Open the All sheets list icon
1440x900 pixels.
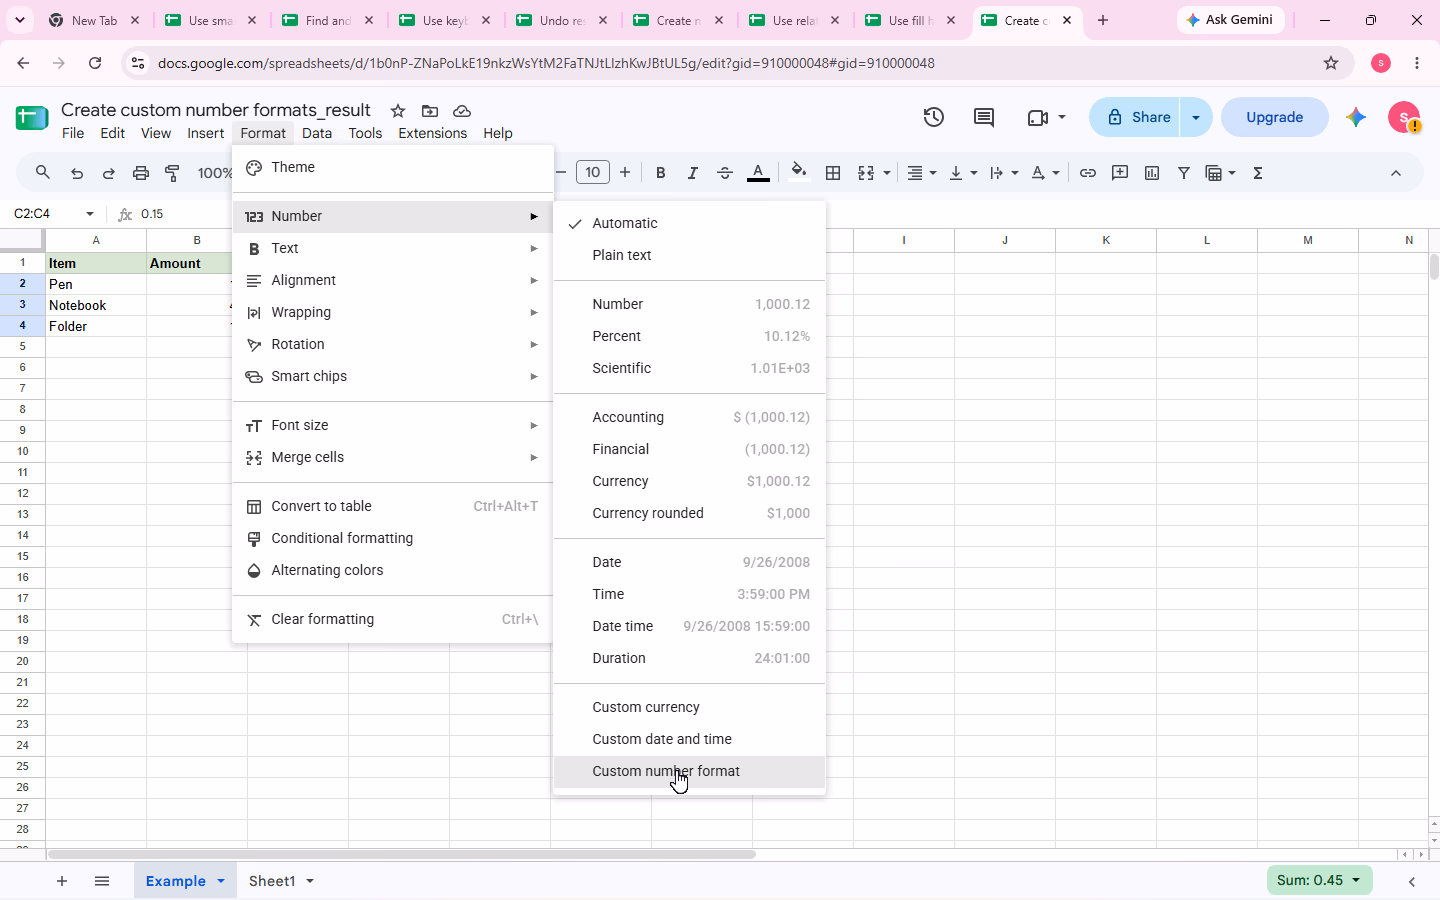pyautogui.click(x=102, y=881)
